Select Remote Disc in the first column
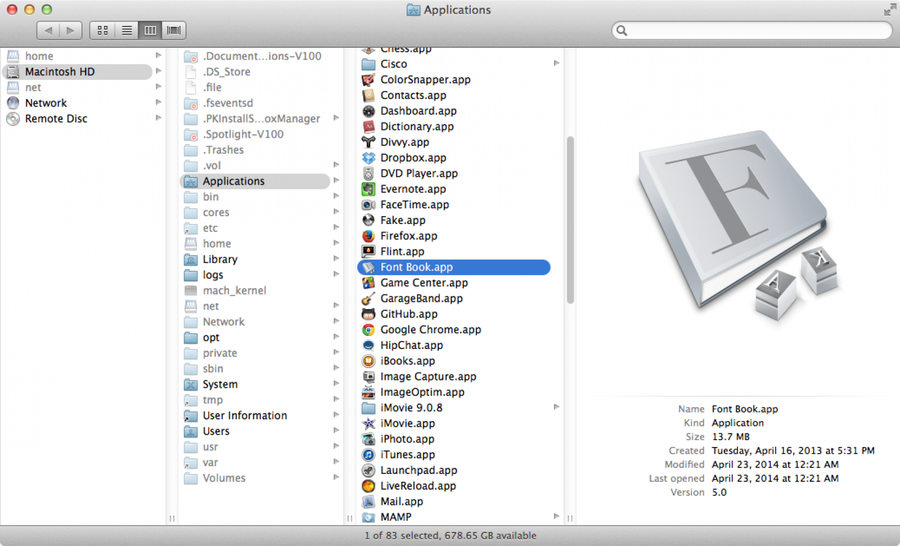Screen dimensions: 900x546 click(x=56, y=119)
